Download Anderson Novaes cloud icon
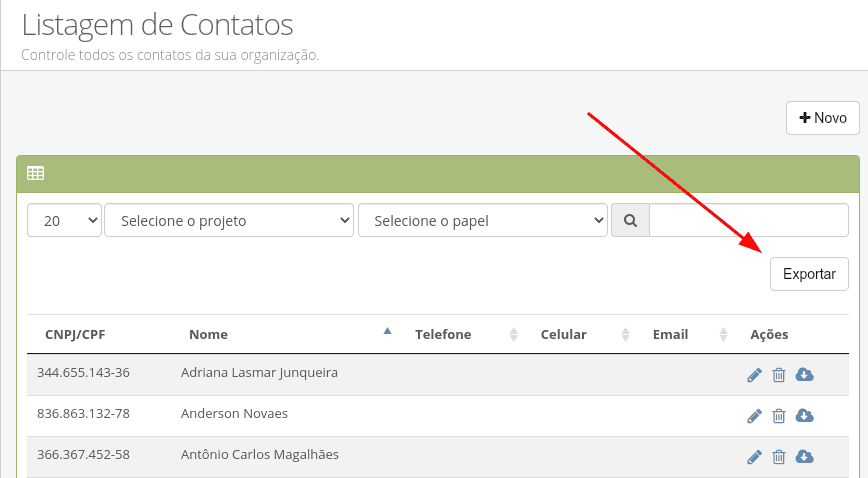The height and width of the screenshot is (478, 868). (x=804, y=416)
